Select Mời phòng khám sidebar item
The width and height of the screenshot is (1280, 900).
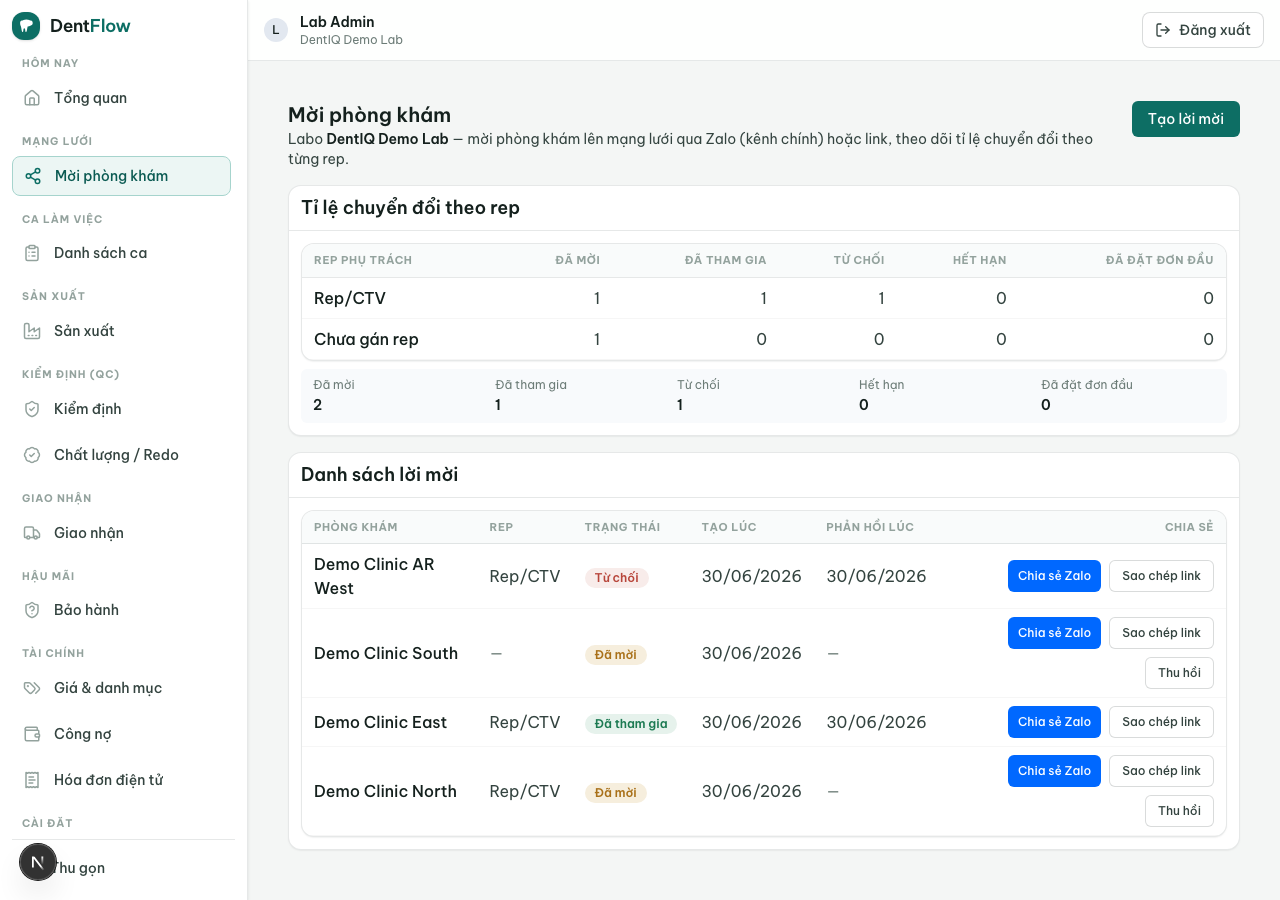pyautogui.click(x=121, y=176)
